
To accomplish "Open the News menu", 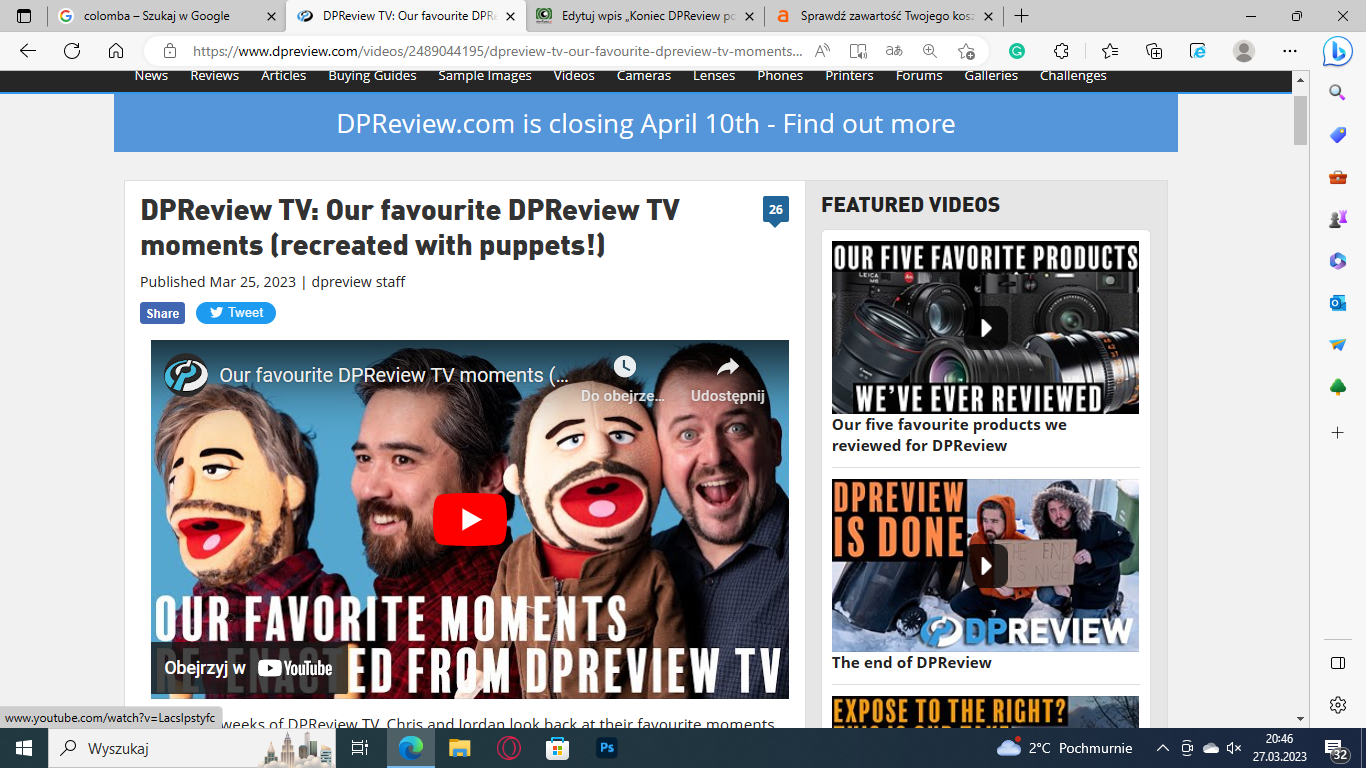I will (151, 76).
